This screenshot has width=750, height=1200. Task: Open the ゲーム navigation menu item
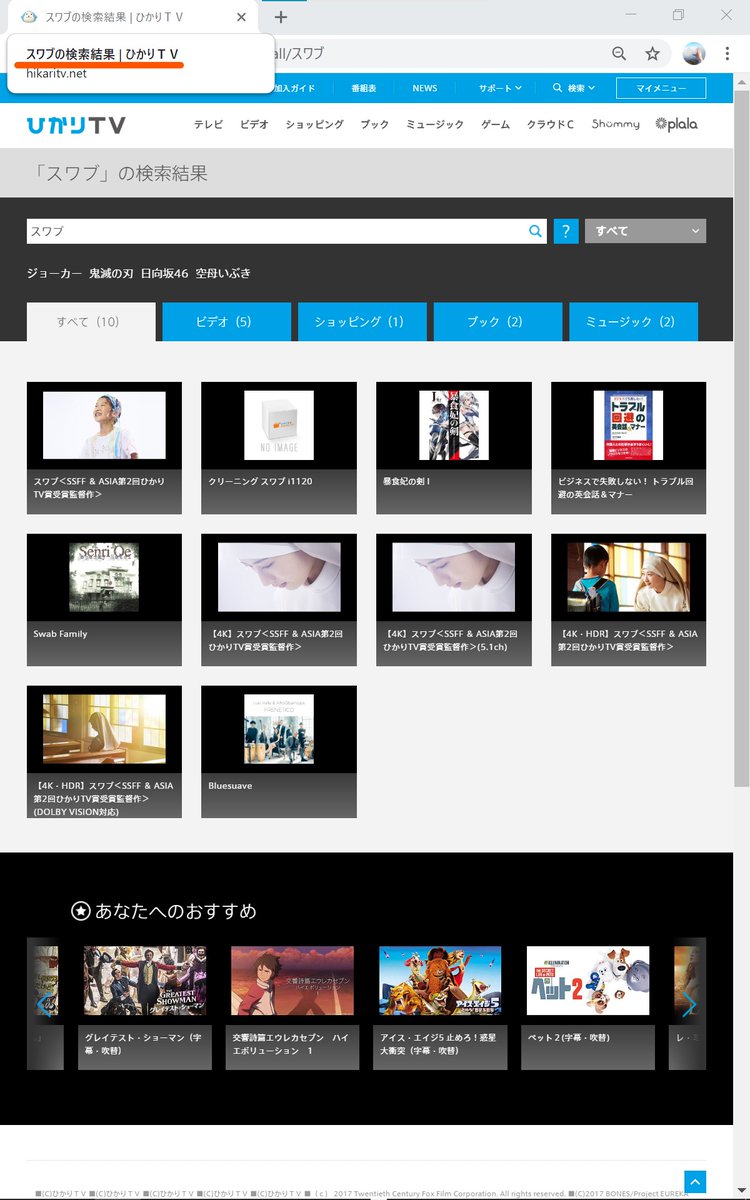tap(495, 124)
